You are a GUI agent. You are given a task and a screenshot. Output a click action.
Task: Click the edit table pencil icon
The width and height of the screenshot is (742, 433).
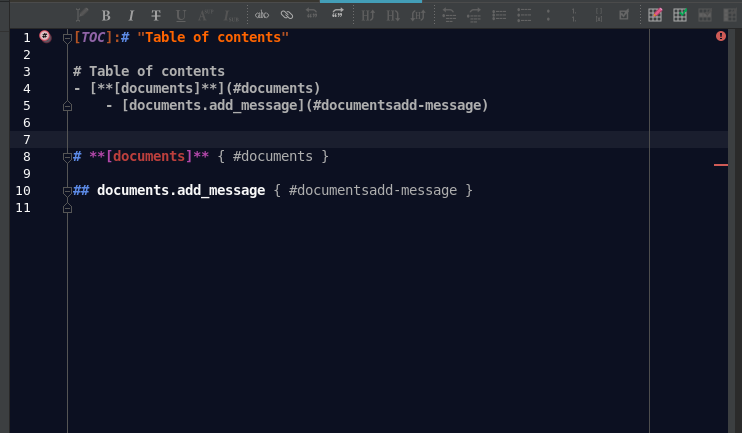(655, 15)
